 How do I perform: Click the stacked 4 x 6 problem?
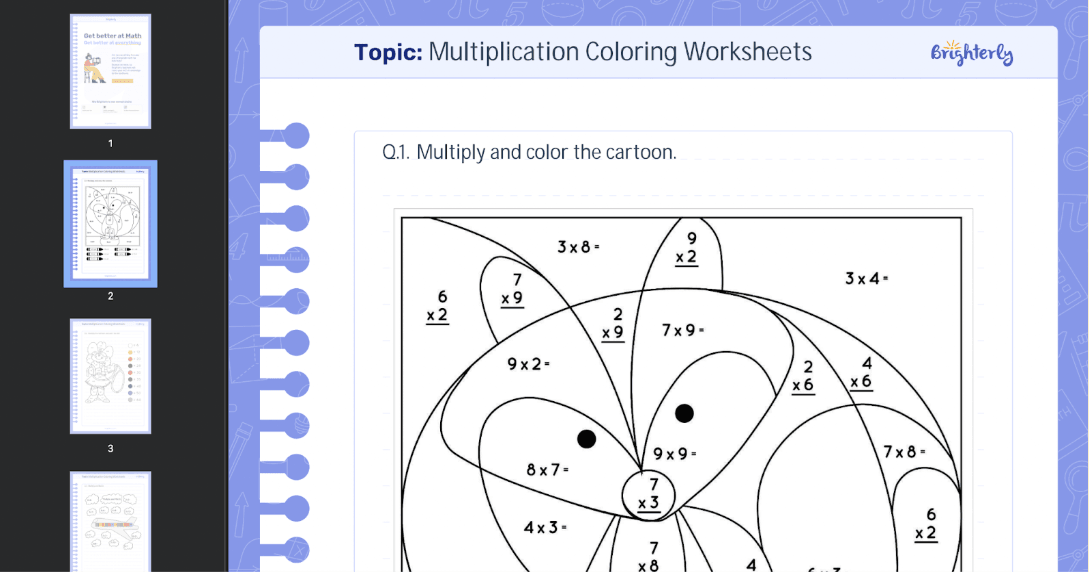coord(861,372)
